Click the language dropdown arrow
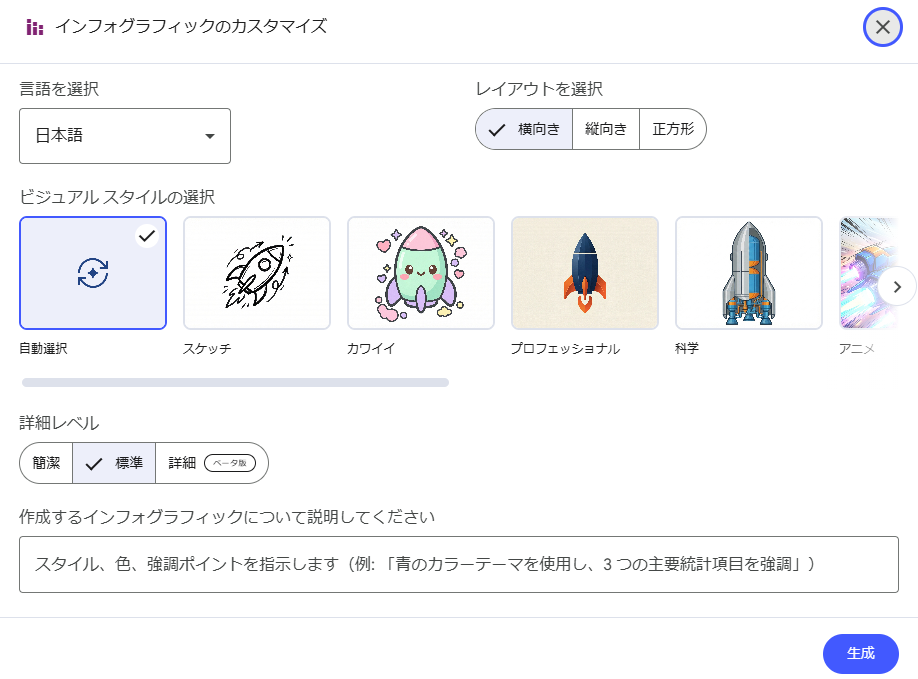Viewport: 918px width, 679px height. click(210, 136)
